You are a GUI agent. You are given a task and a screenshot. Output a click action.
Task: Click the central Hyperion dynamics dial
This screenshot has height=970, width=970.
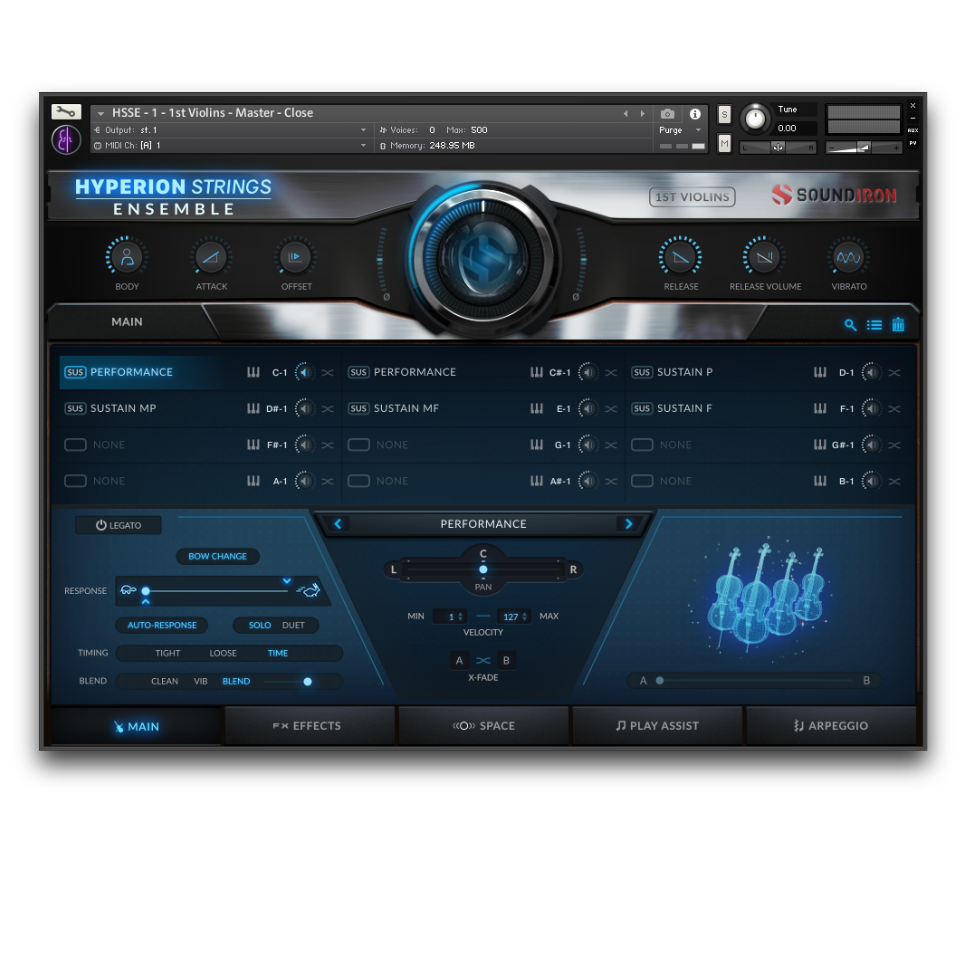click(x=483, y=257)
